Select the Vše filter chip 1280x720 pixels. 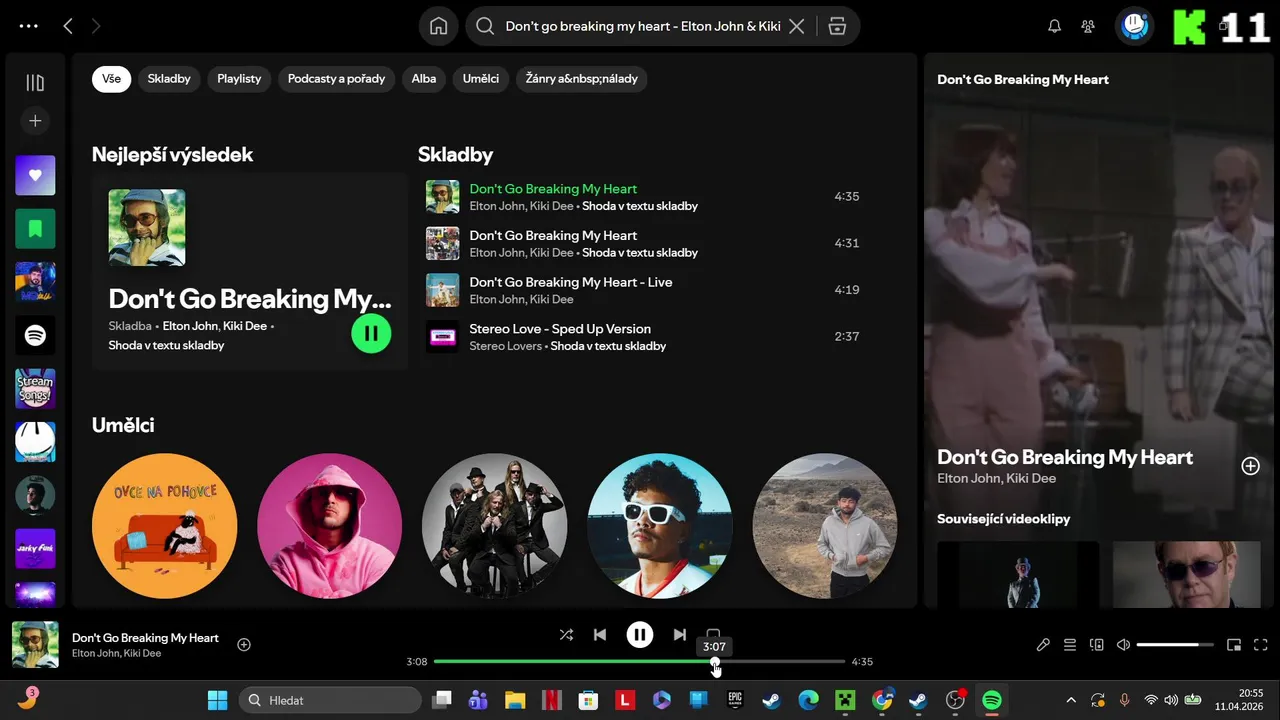(111, 79)
